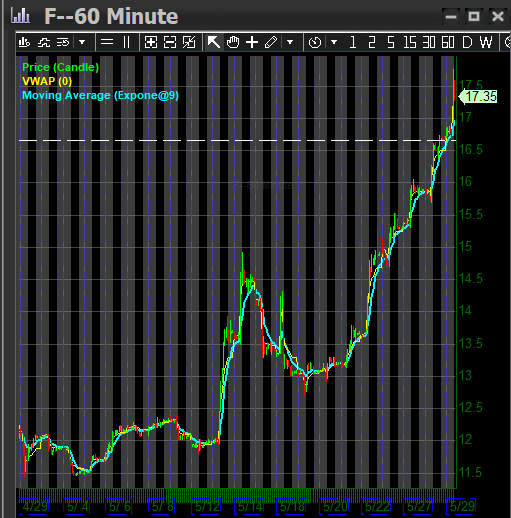The image size is (511, 518).
Task: Click the zoom out icon
Action: (170, 42)
